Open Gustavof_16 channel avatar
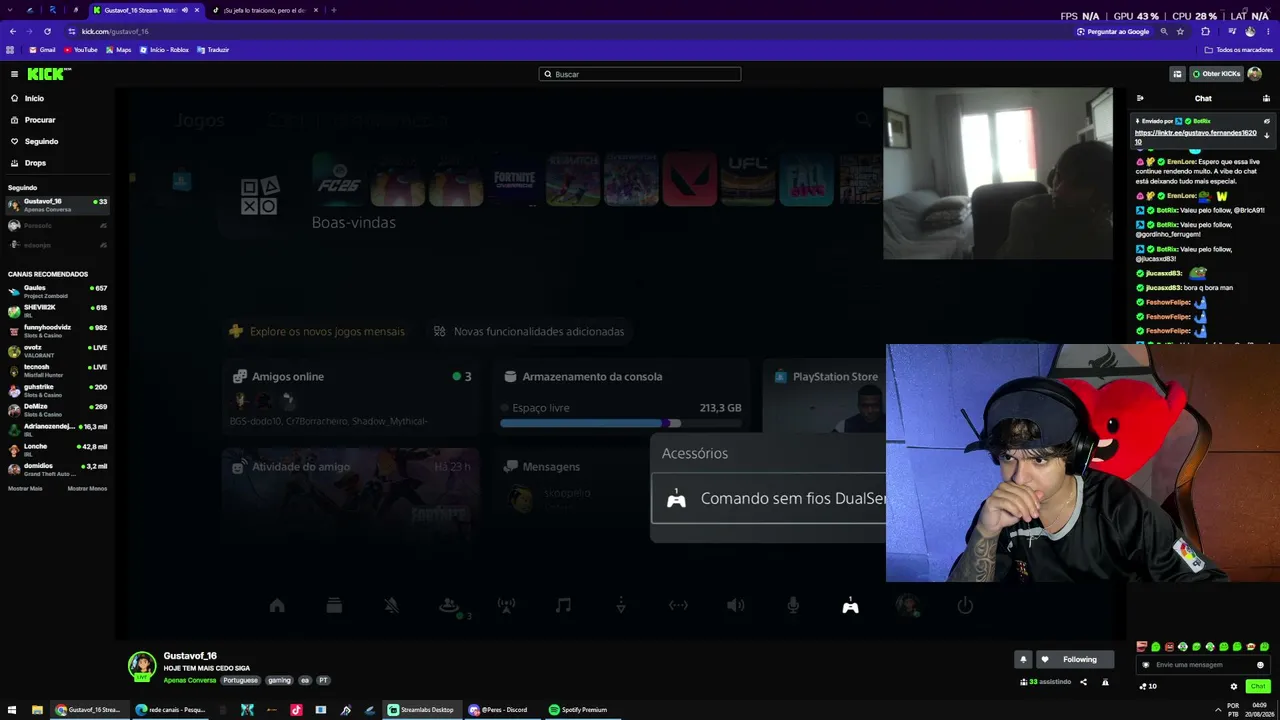The image size is (1280, 720). (142, 666)
